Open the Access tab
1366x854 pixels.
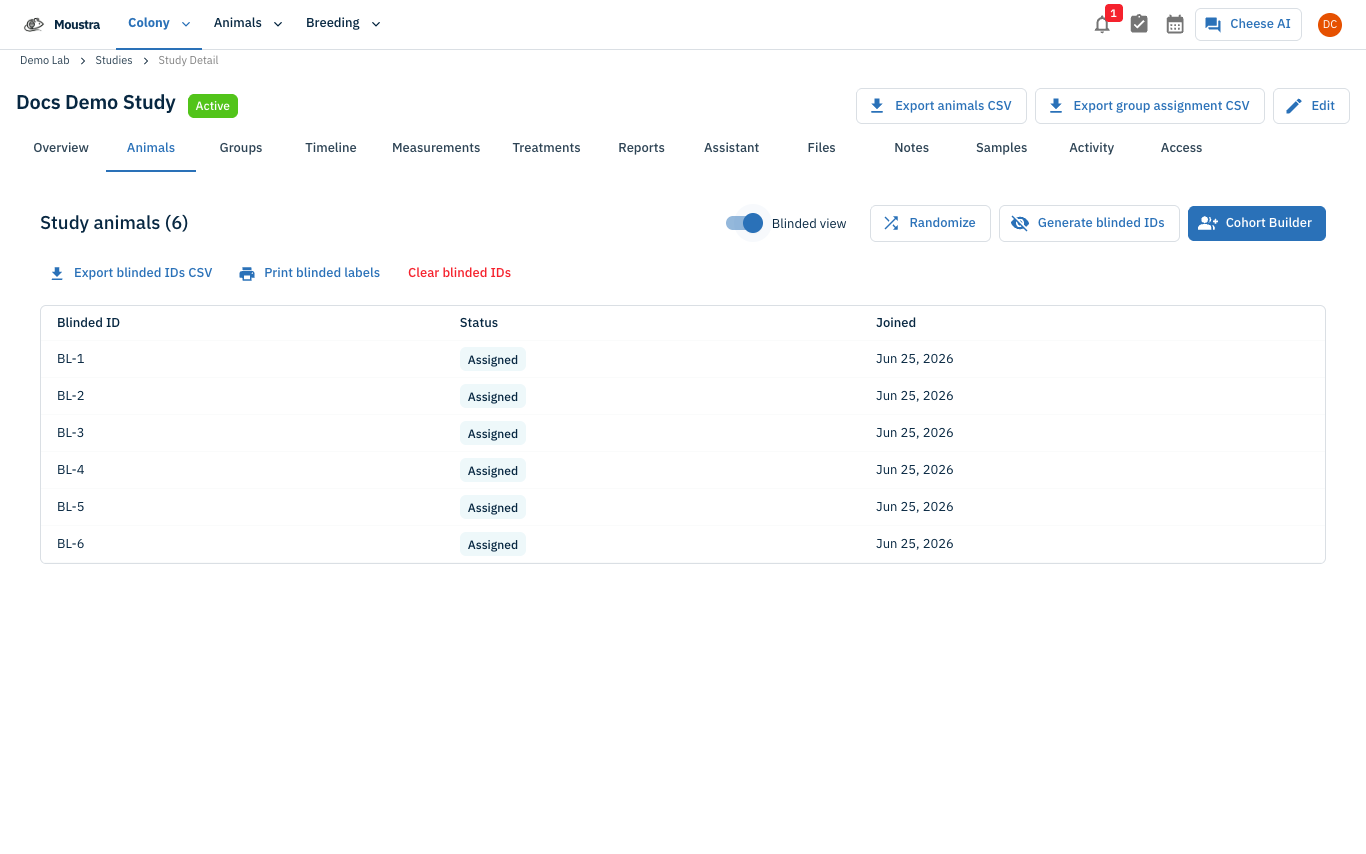click(x=1181, y=148)
